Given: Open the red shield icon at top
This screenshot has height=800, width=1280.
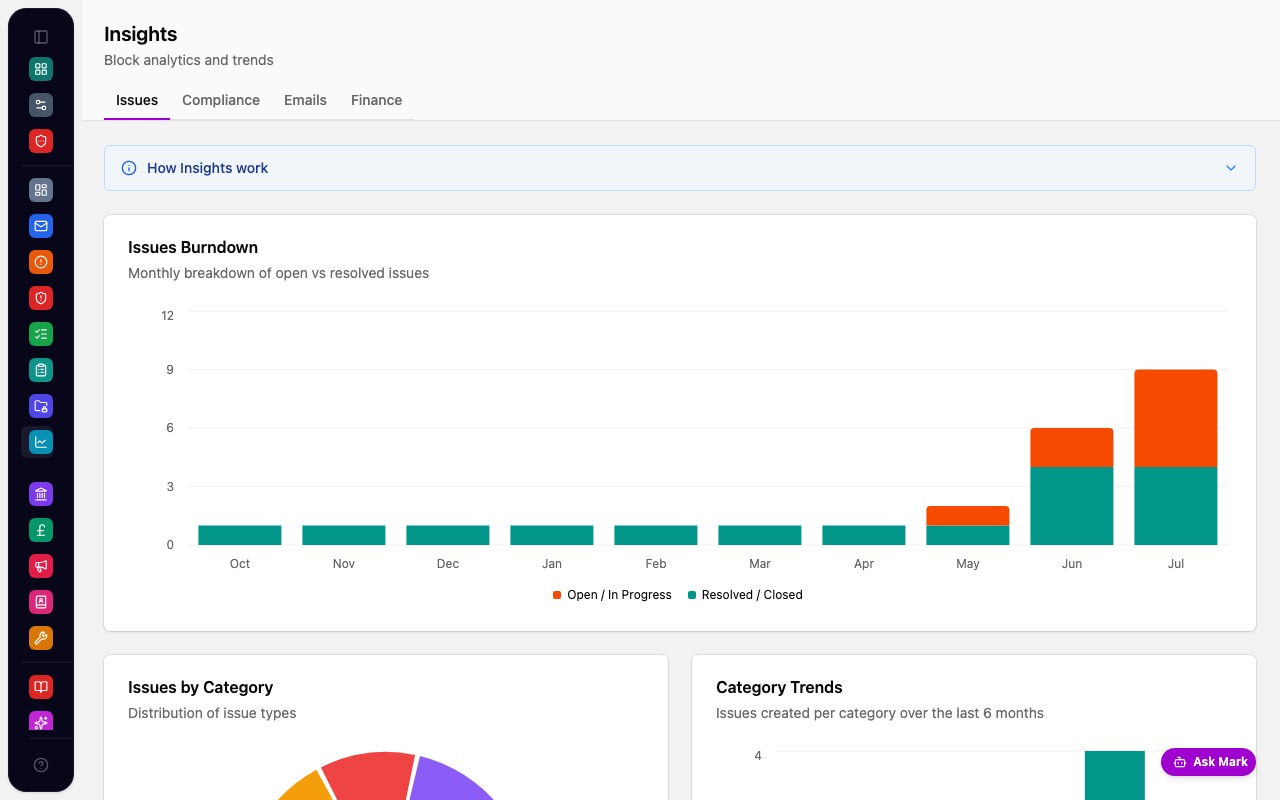Looking at the screenshot, I should pos(41,141).
